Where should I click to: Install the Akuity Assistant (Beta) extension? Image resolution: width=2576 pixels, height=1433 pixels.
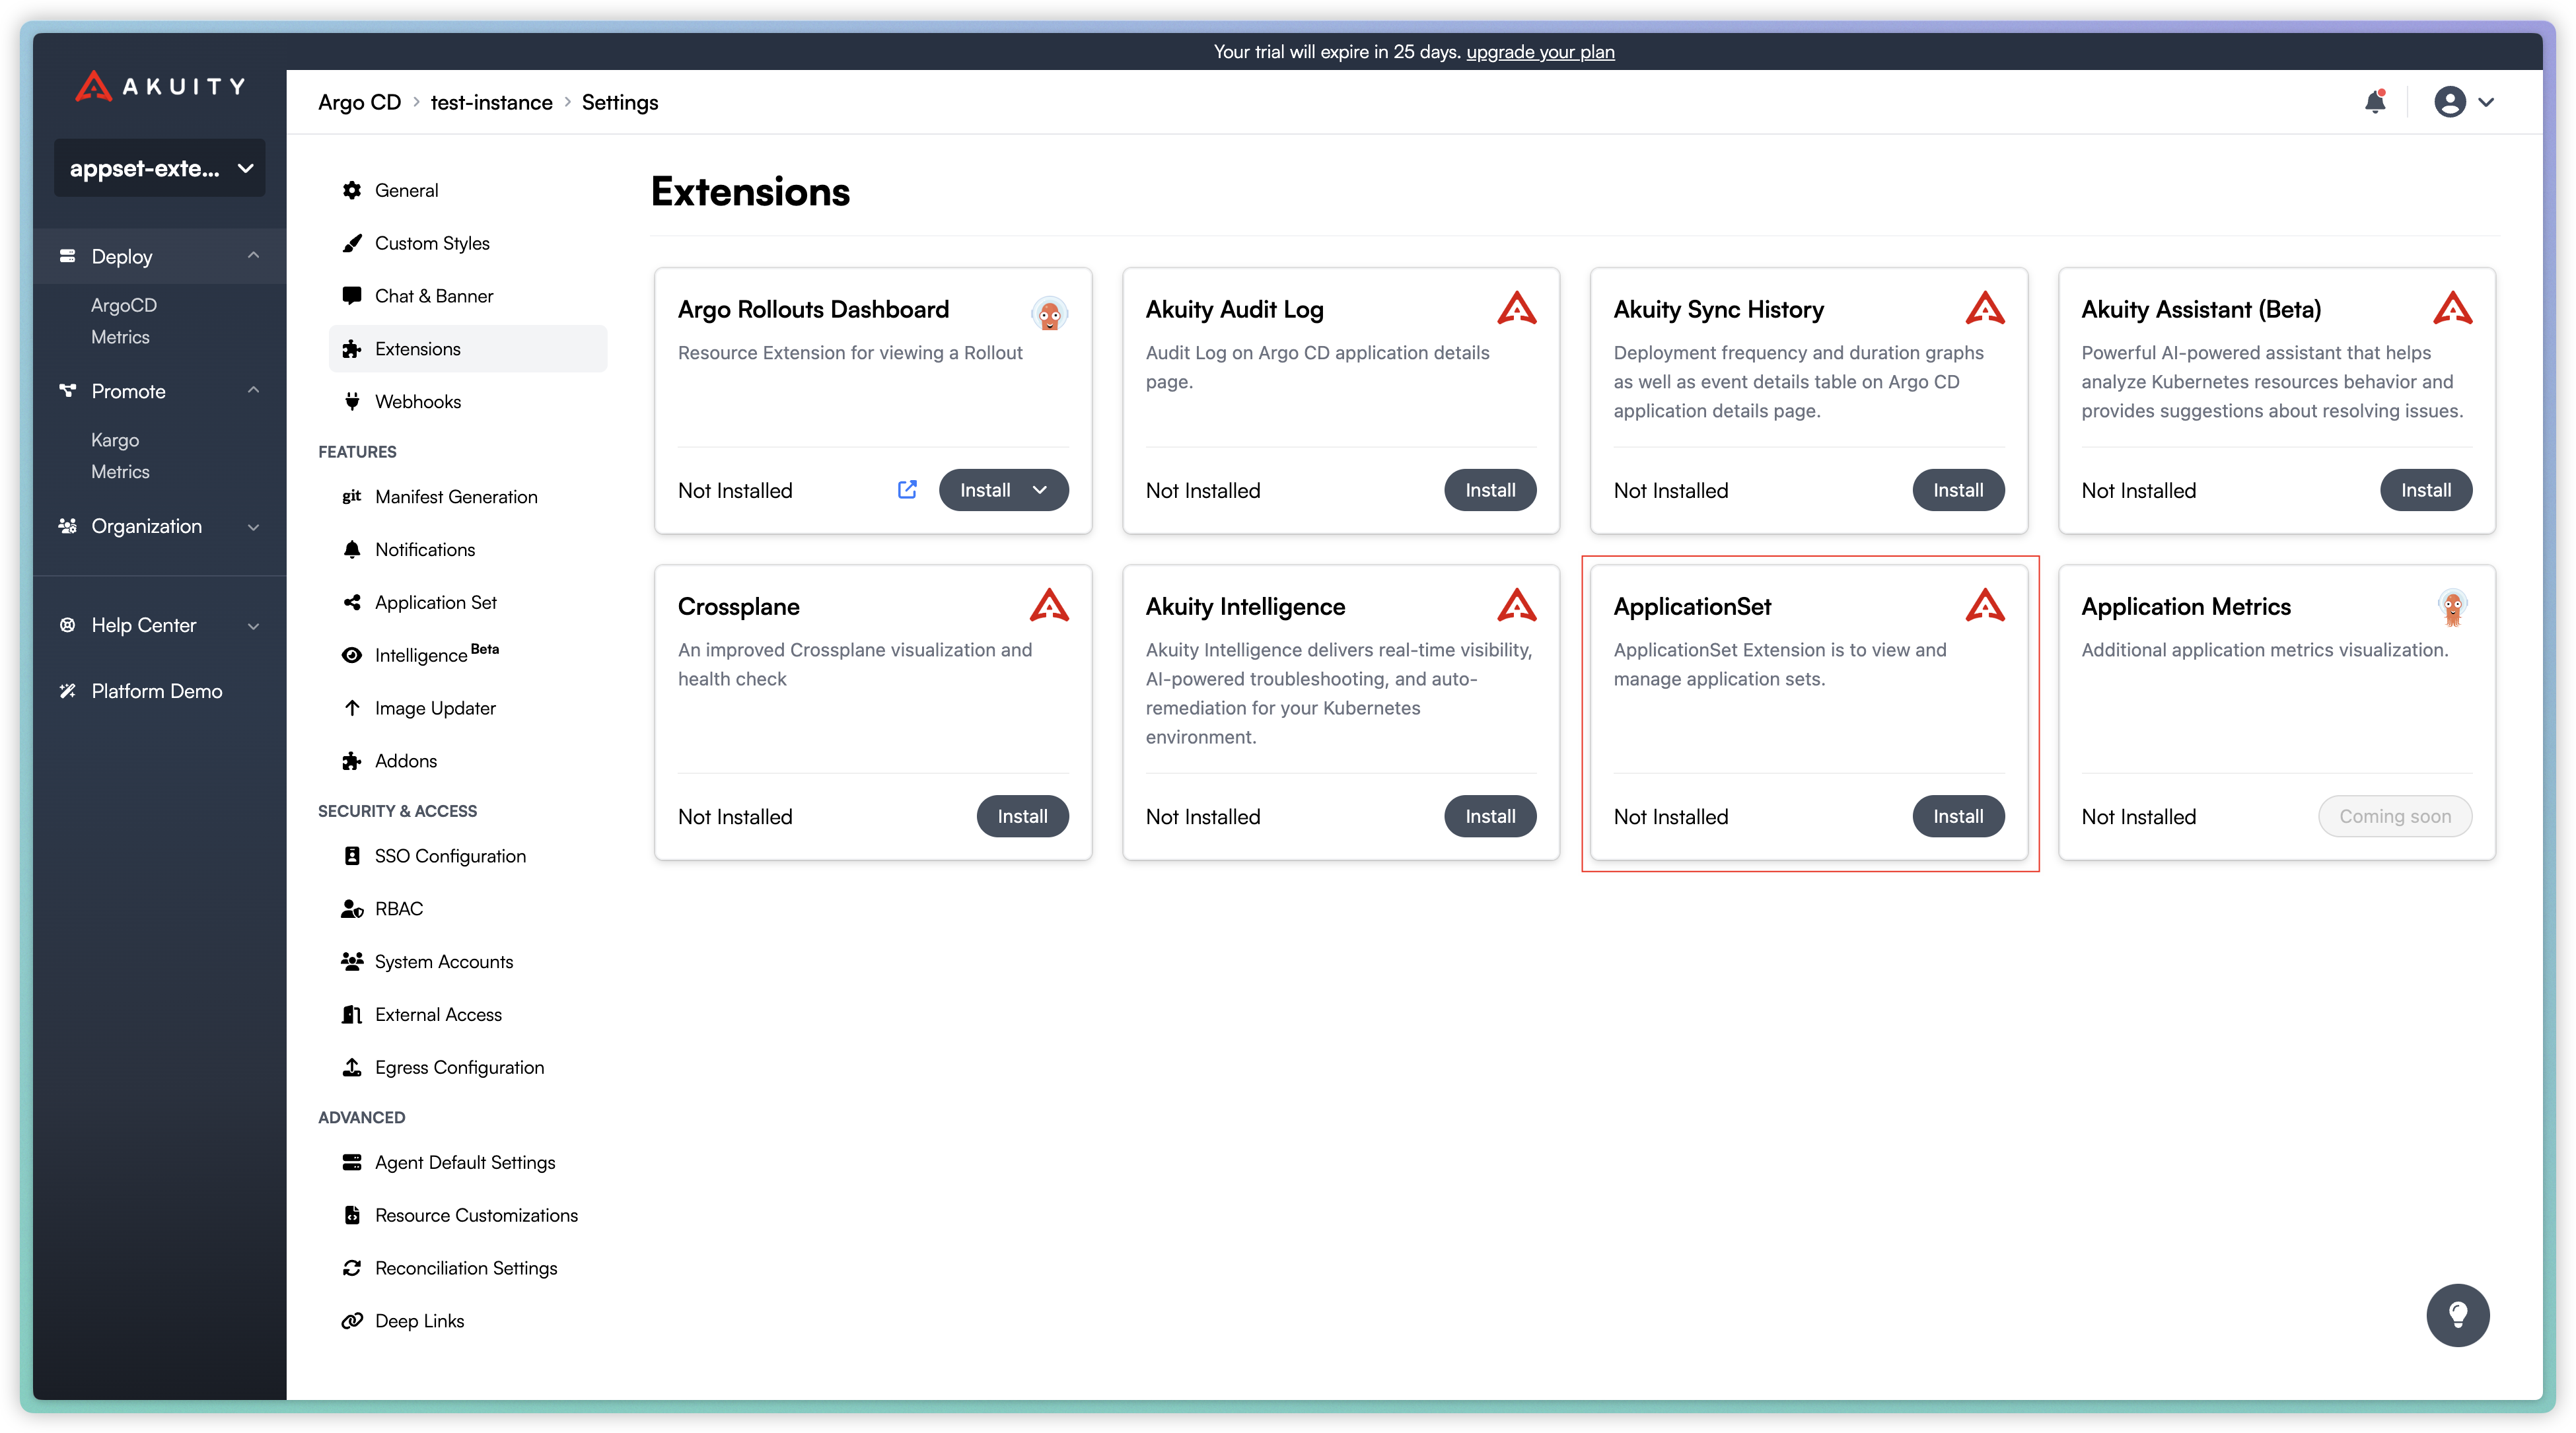(2426, 490)
